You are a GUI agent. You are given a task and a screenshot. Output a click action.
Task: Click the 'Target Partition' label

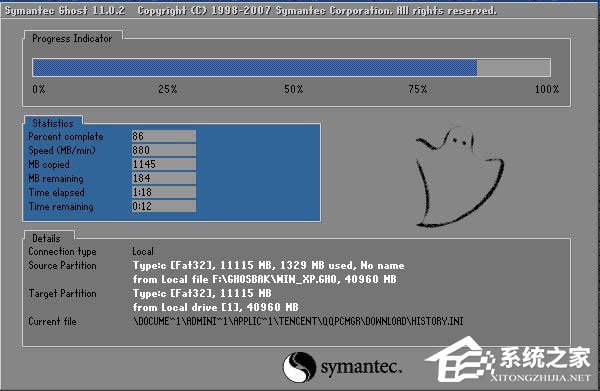coord(62,293)
